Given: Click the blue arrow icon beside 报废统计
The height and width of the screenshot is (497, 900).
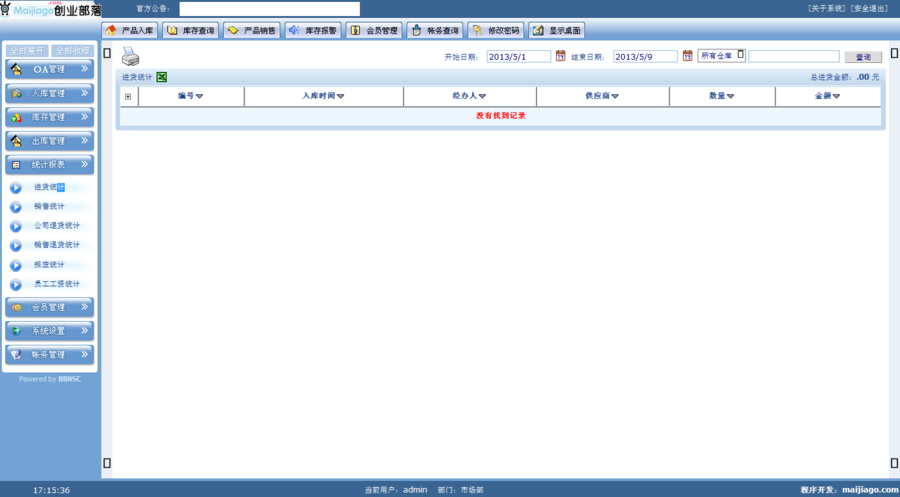Looking at the screenshot, I should (15, 265).
